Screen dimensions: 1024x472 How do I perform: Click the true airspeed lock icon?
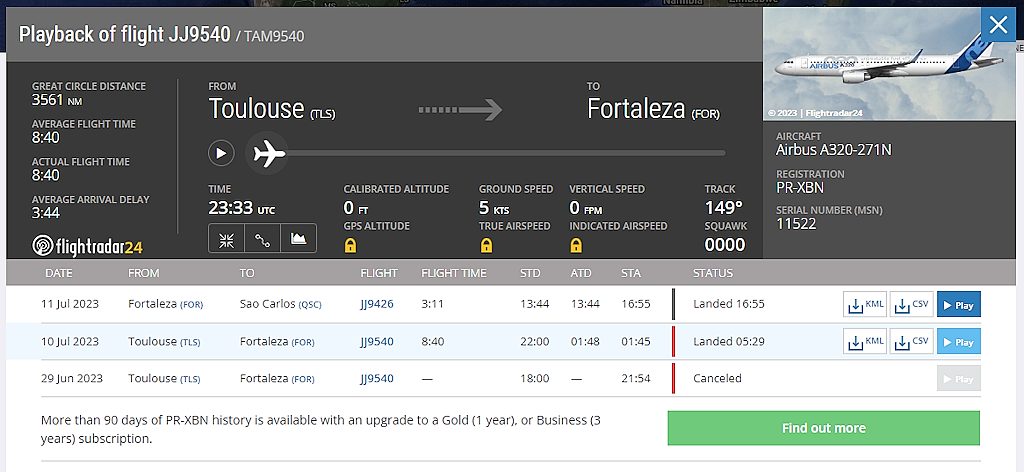(486, 245)
